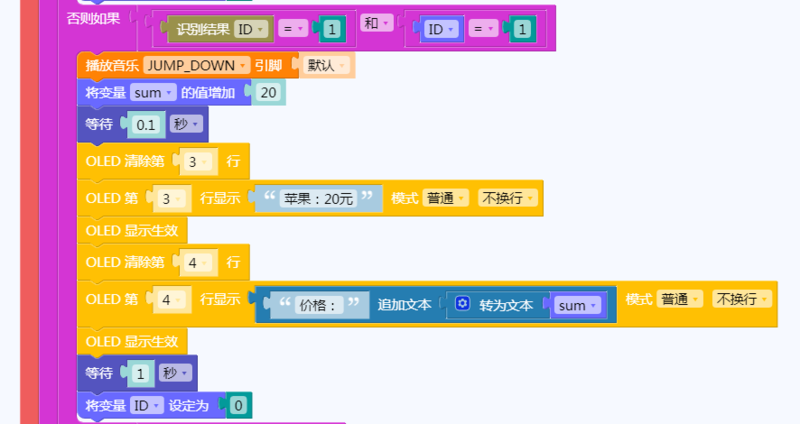800x424 pixels.
Task: Open 不换行 dropdown on the 价格 row
Action: pos(741,299)
